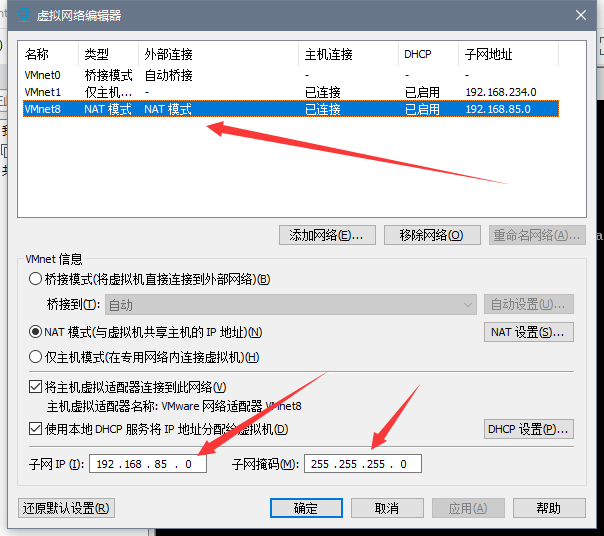The image size is (604, 536).
Task: Click subnet address 192.168.234.0 cell
Action: [501, 92]
